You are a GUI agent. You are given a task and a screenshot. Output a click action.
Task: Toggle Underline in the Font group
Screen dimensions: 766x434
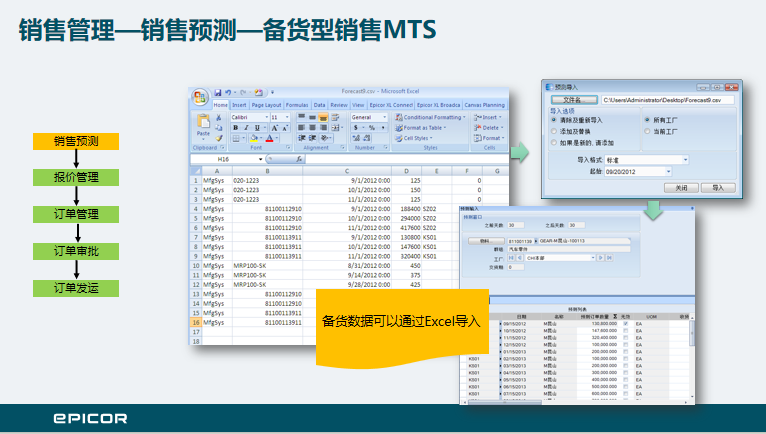[x=257, y=128]
